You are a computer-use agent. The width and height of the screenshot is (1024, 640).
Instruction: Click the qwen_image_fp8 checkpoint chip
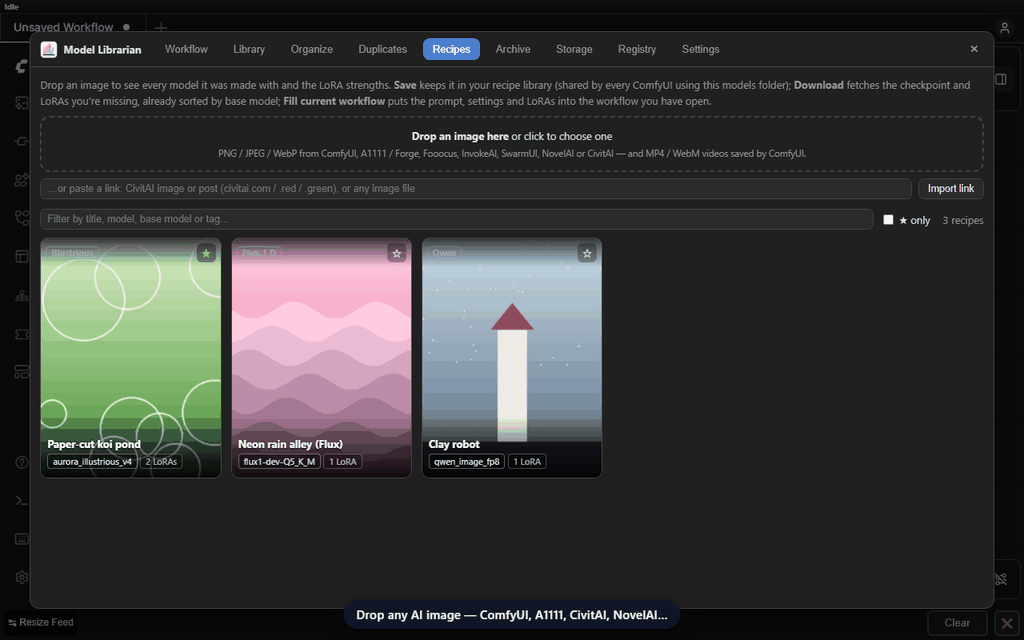pos(466,462)
